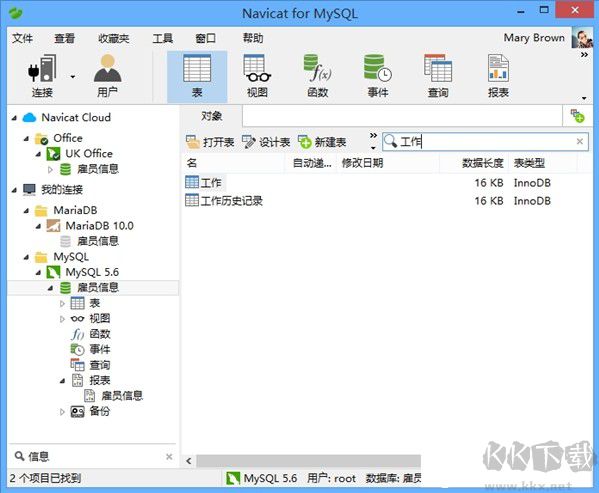Viewport: 599px width, 493px height.
Task: Click inside the 工作 filter field
Action: click(485, 142)
